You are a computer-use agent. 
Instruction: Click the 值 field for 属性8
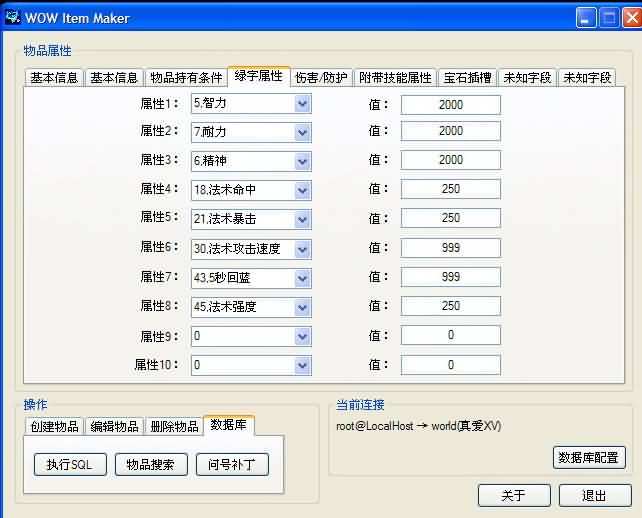tap(450, 306)
